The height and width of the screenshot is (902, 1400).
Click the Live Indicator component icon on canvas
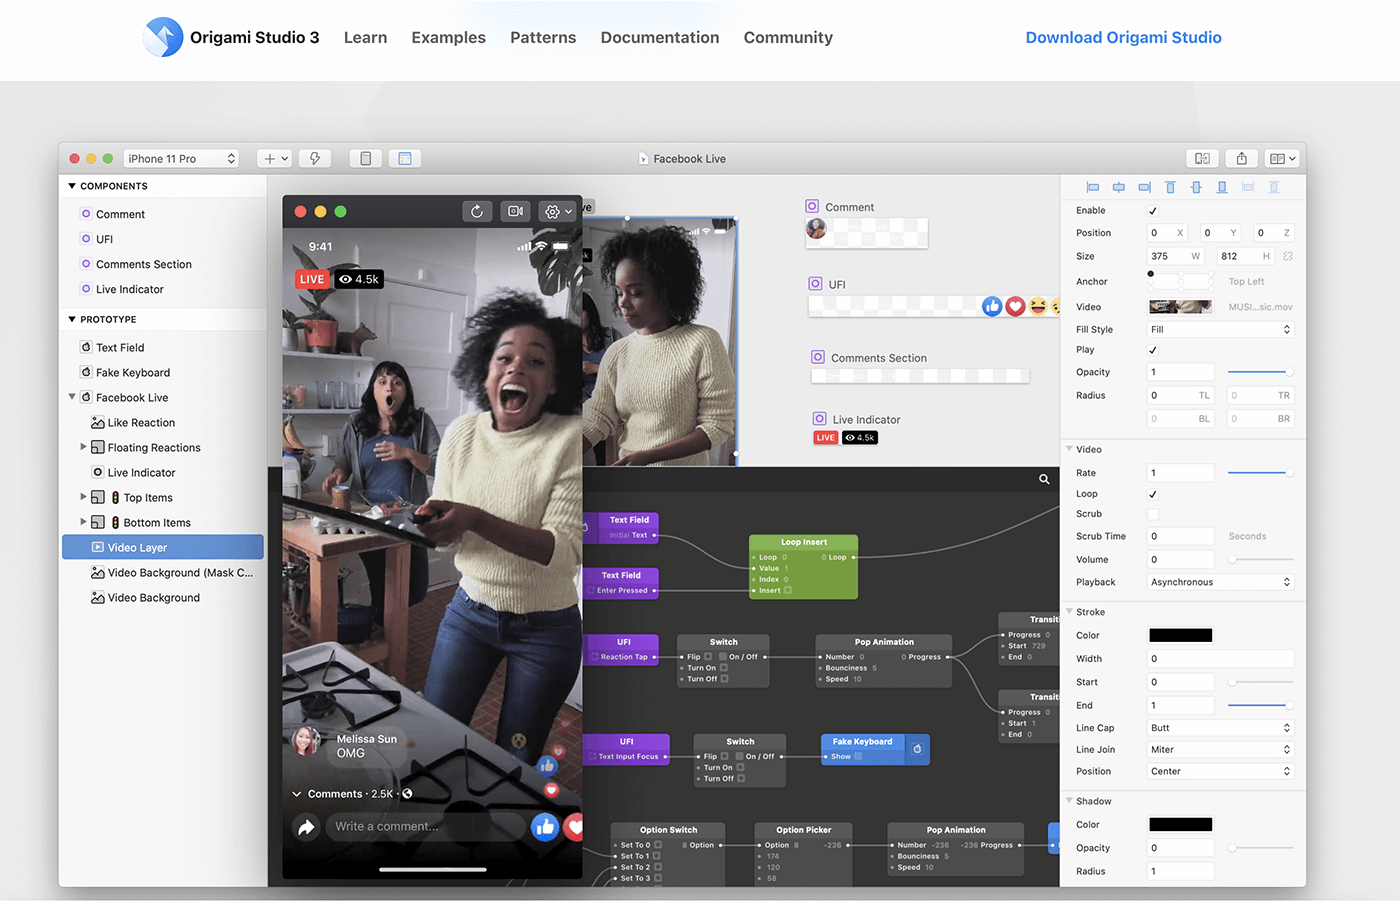(820, 419)
